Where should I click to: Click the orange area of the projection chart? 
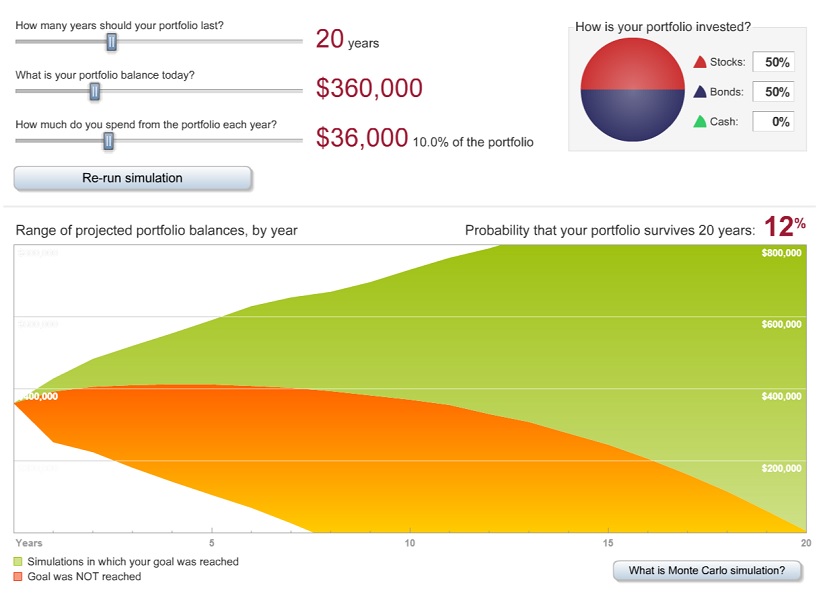(300, 440)
